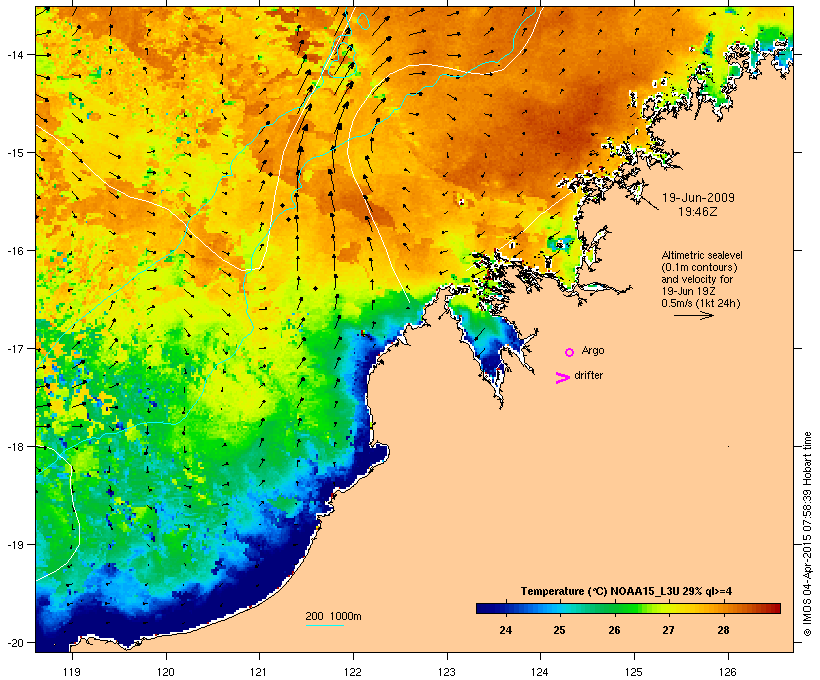
Task: Click the longitude label 126
Action: [x=728, y=672]
